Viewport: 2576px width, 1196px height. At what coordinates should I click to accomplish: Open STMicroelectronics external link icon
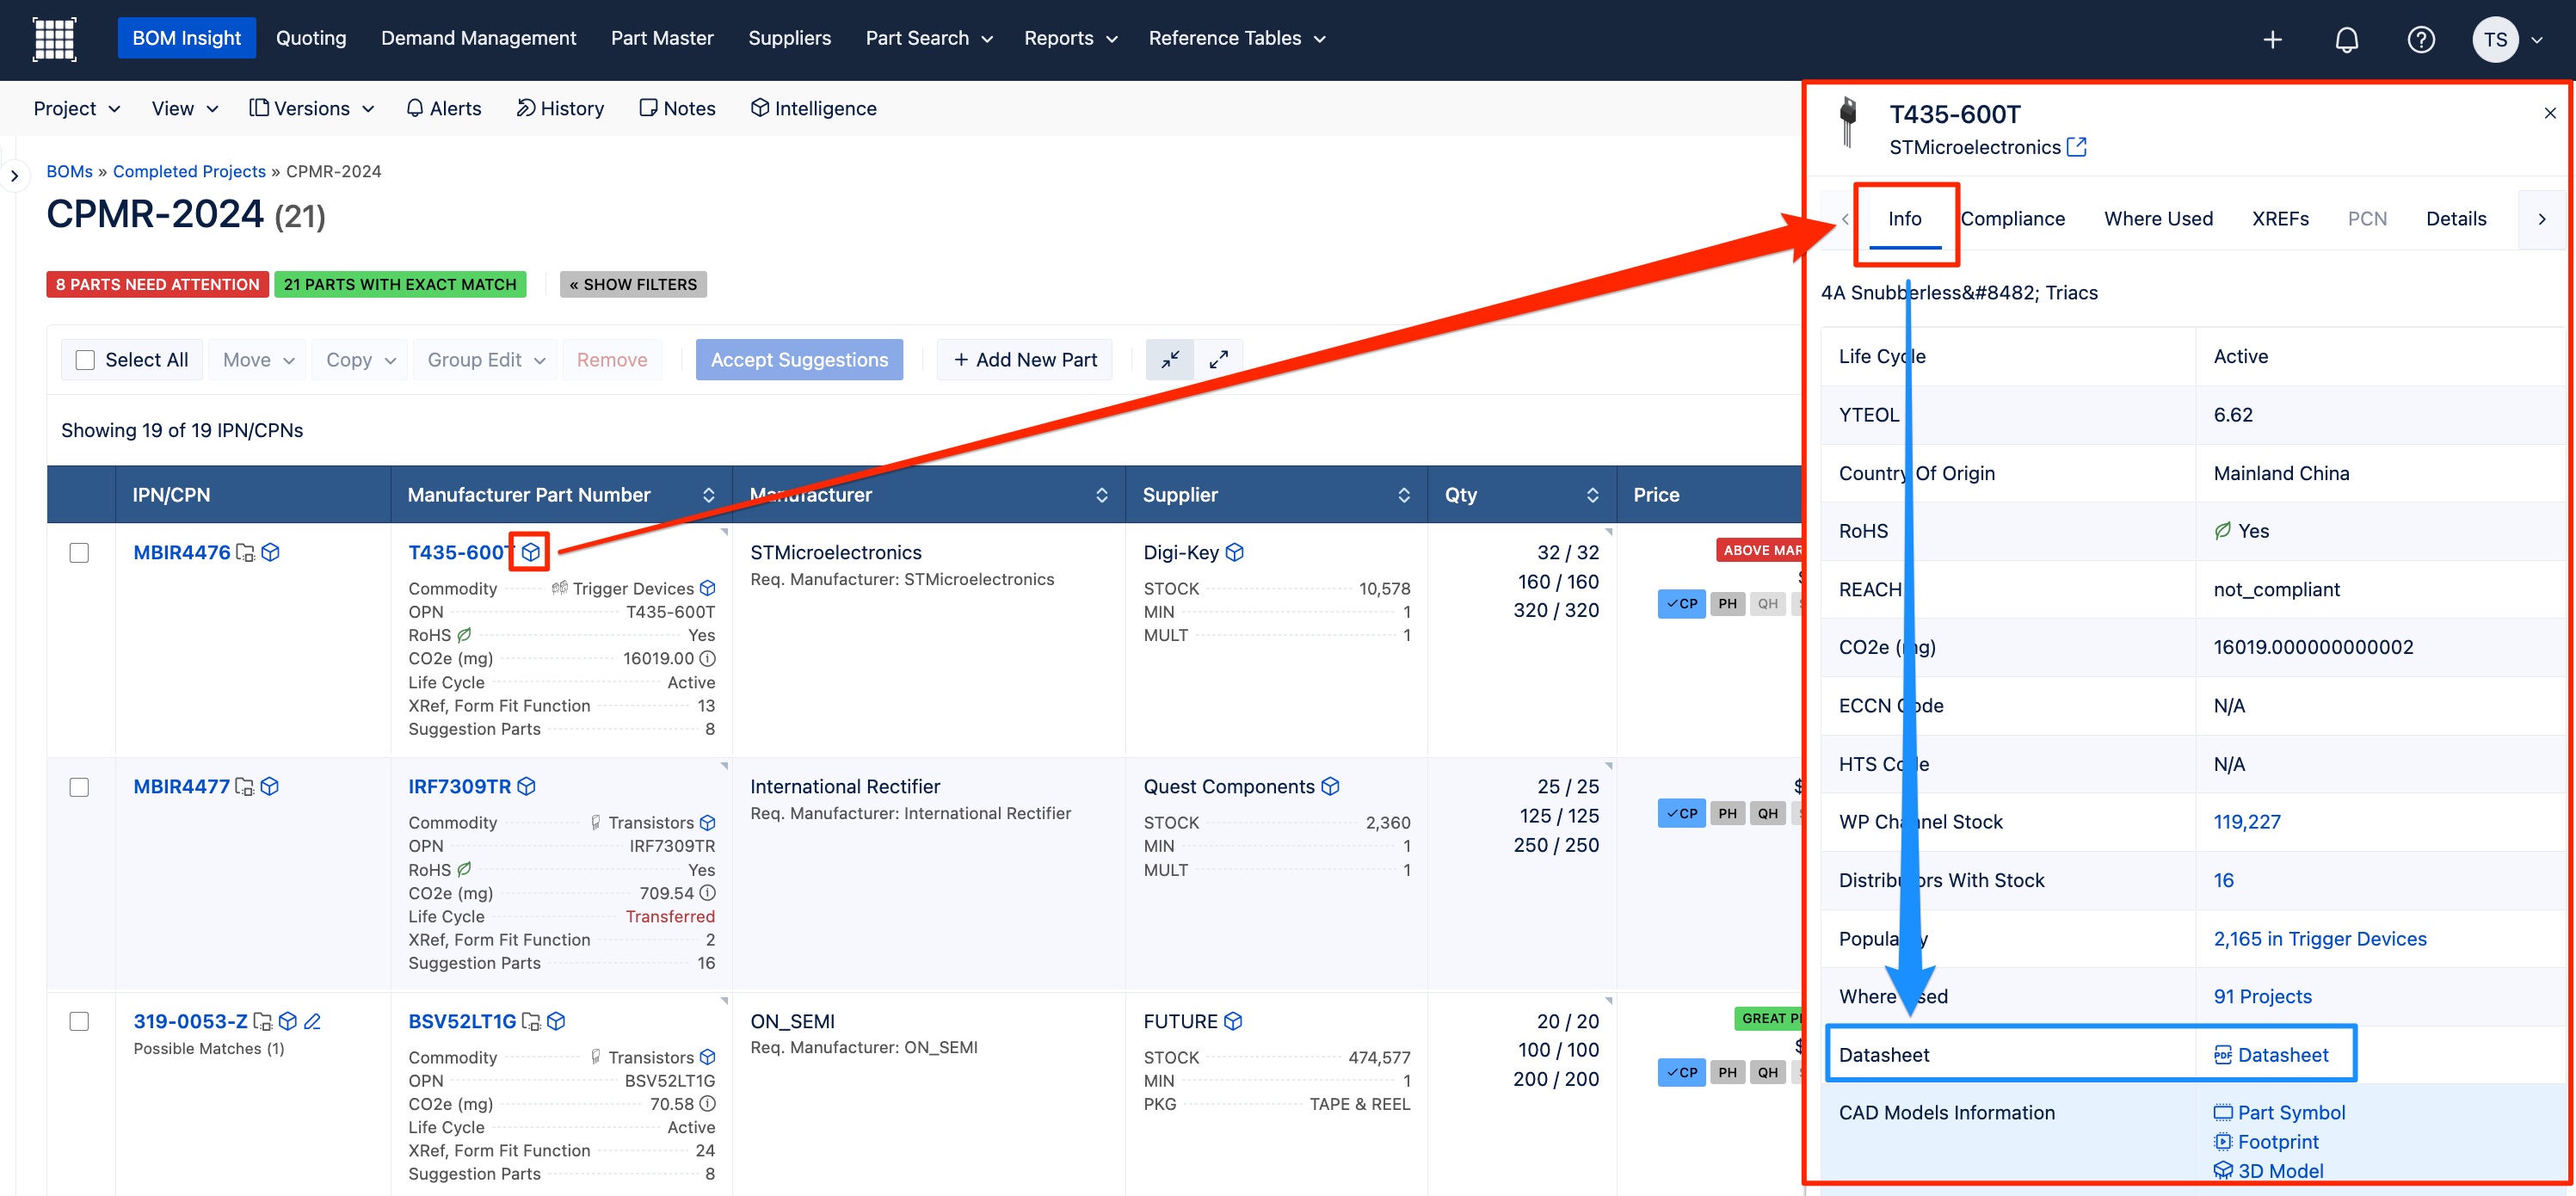[2077, 147]
